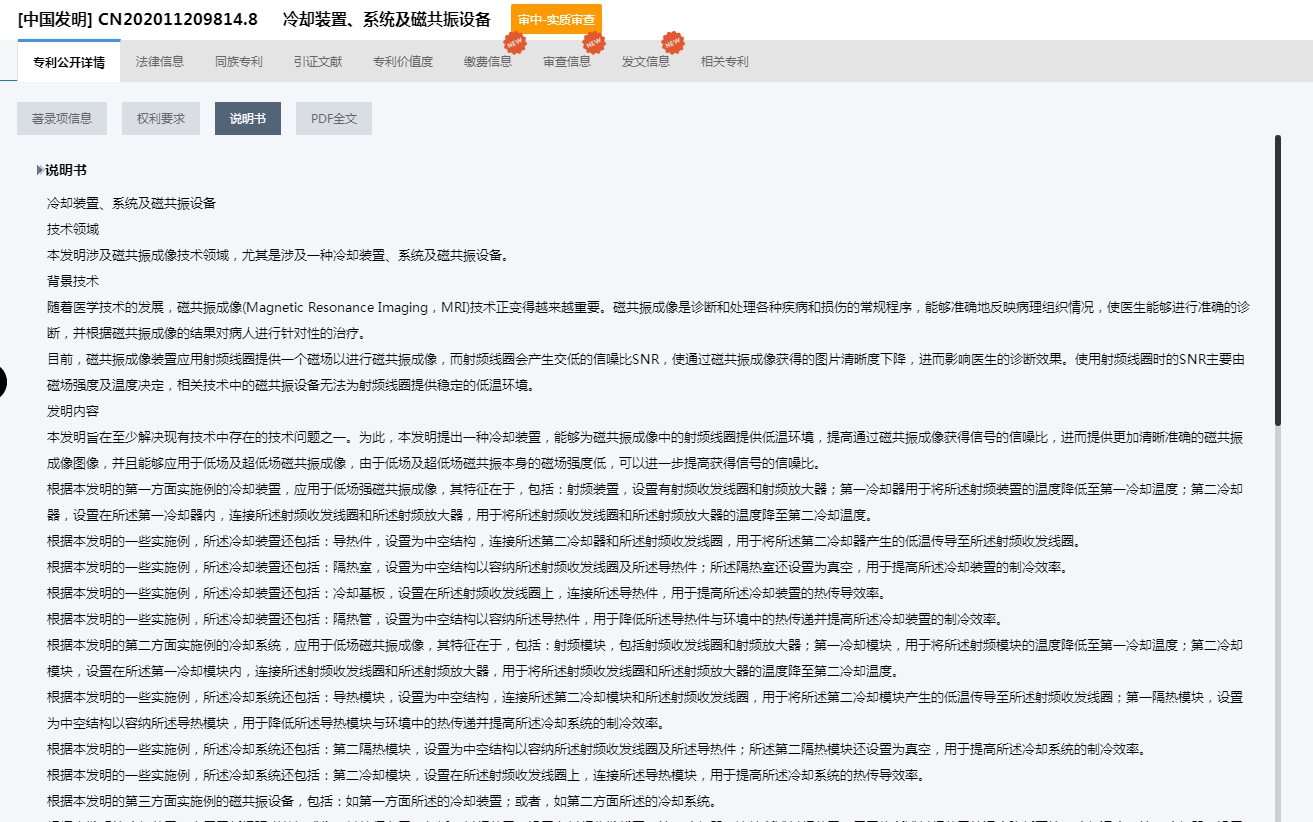The height and width of the screenshot is (822, 1313).
Task: Collapse the 说明书 section triangle
Action: [x=40, y=170]
